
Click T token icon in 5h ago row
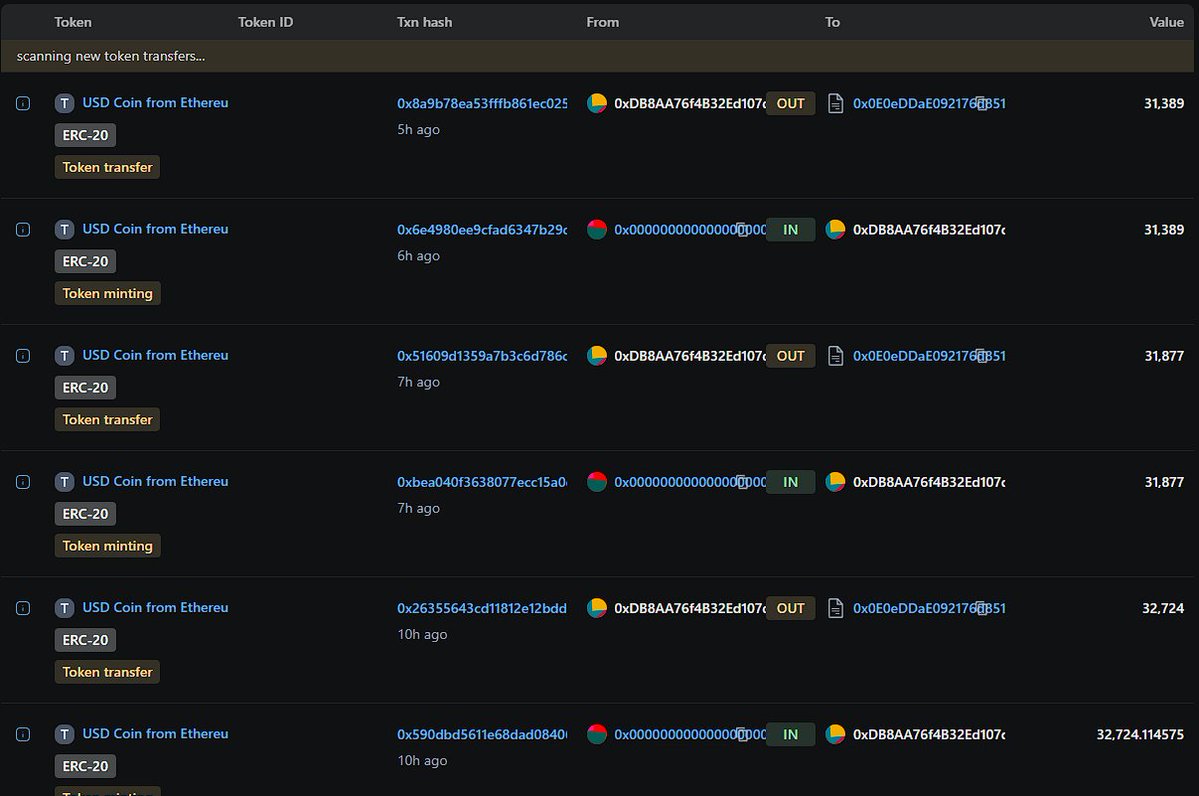tap(64, 103)
